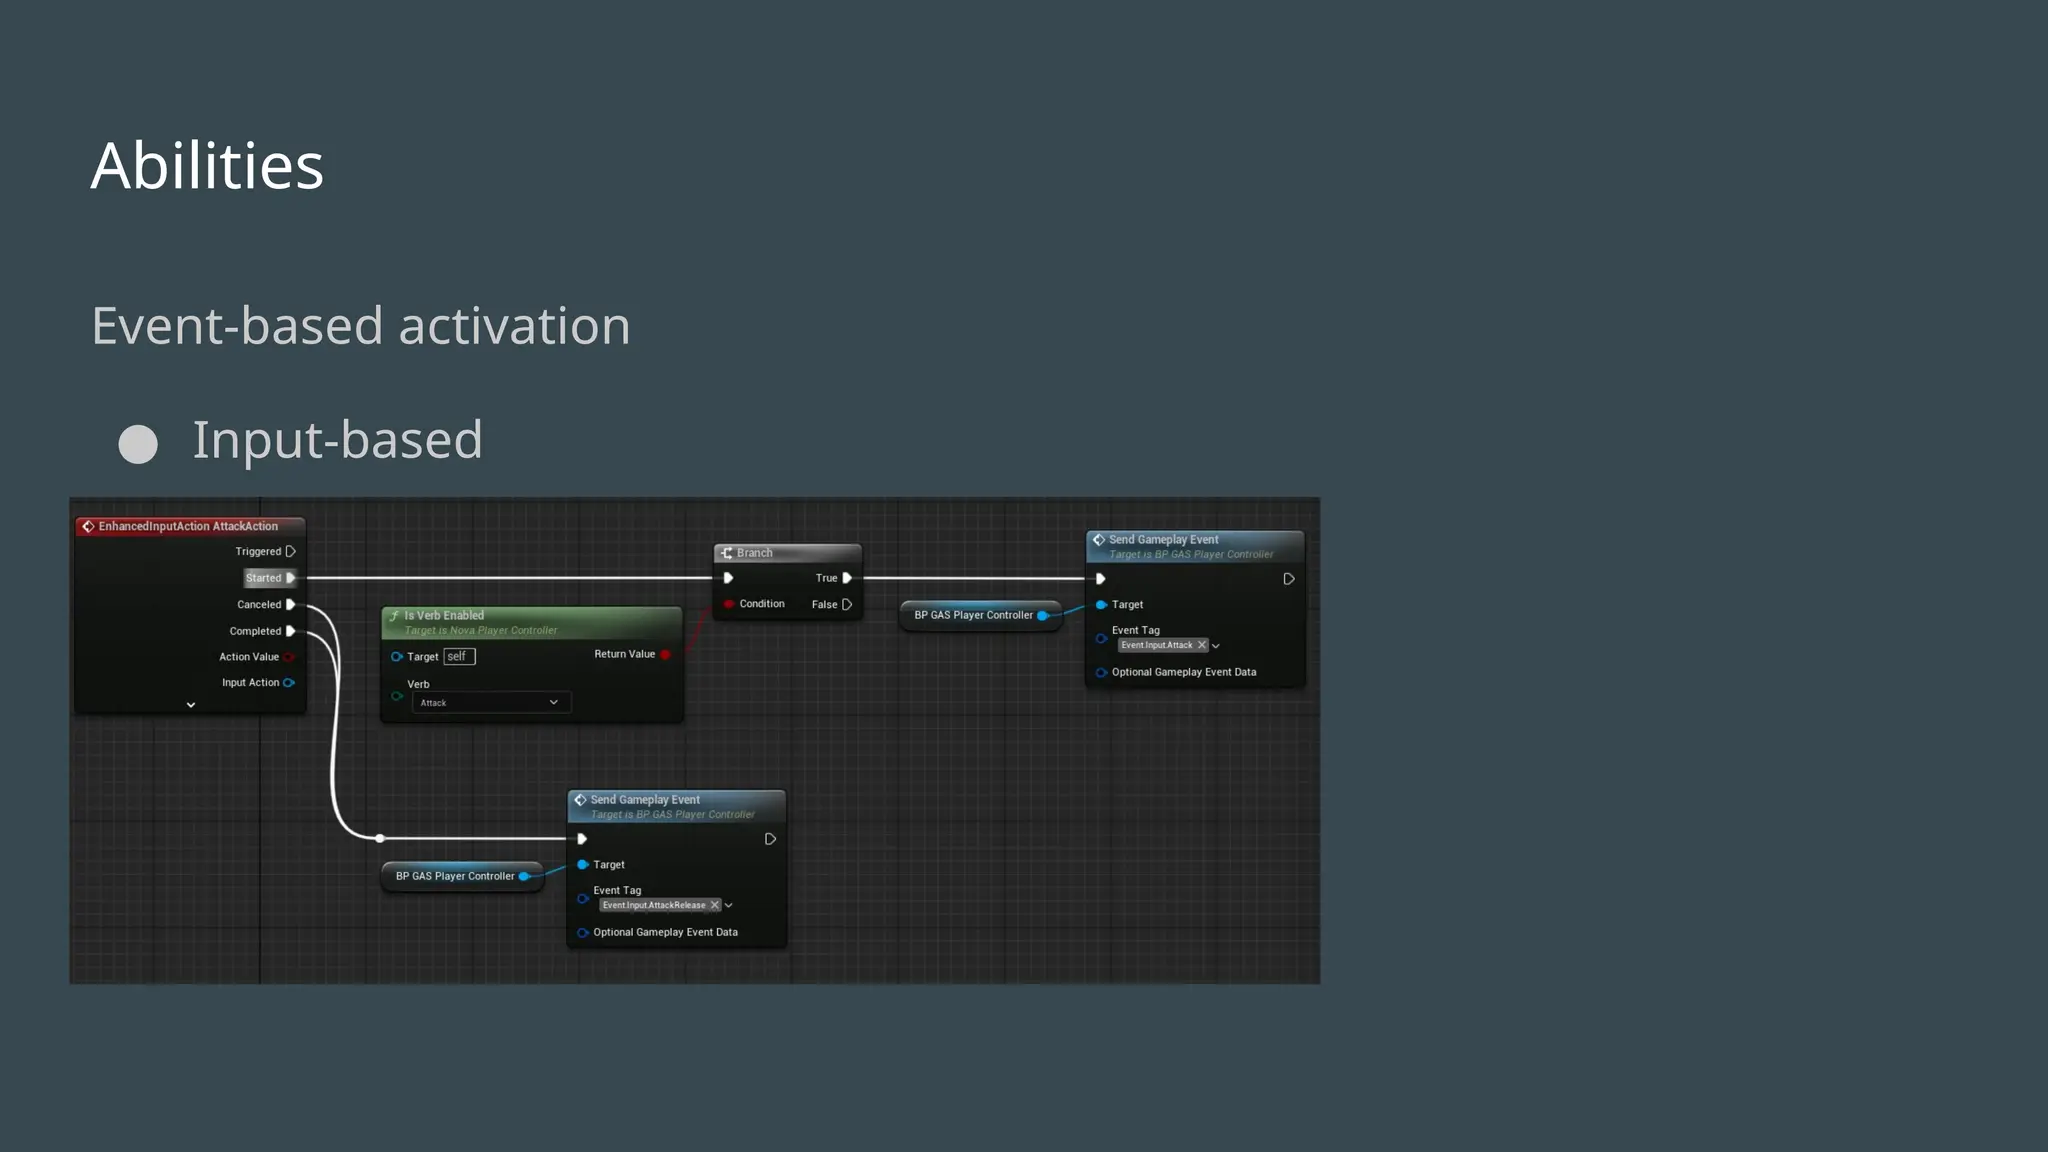Screen dimensions: 2048x1152
Task: Click the event diamond icon on EnhancedInputAction
Action: click(x=88, y=526)
